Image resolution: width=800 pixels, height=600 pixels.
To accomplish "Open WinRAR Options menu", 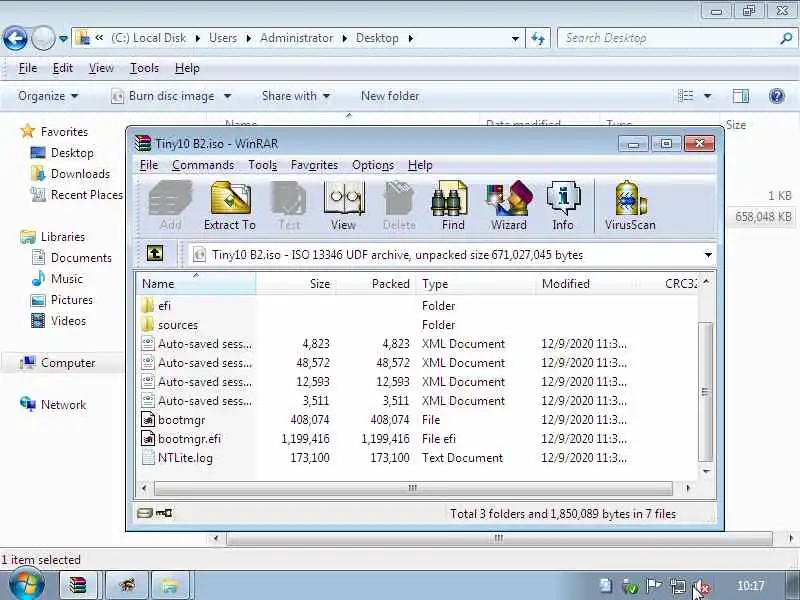I will (373, 165).
